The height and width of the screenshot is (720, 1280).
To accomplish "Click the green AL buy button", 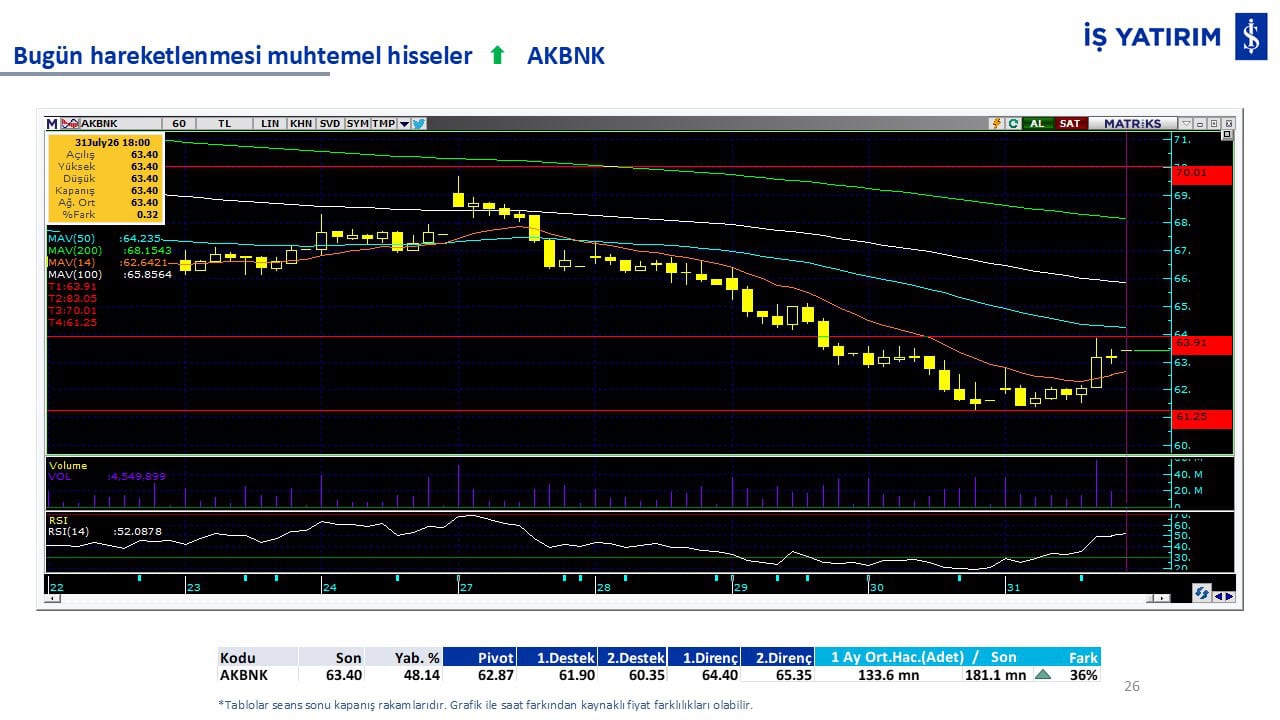I will pos(1038,124).
